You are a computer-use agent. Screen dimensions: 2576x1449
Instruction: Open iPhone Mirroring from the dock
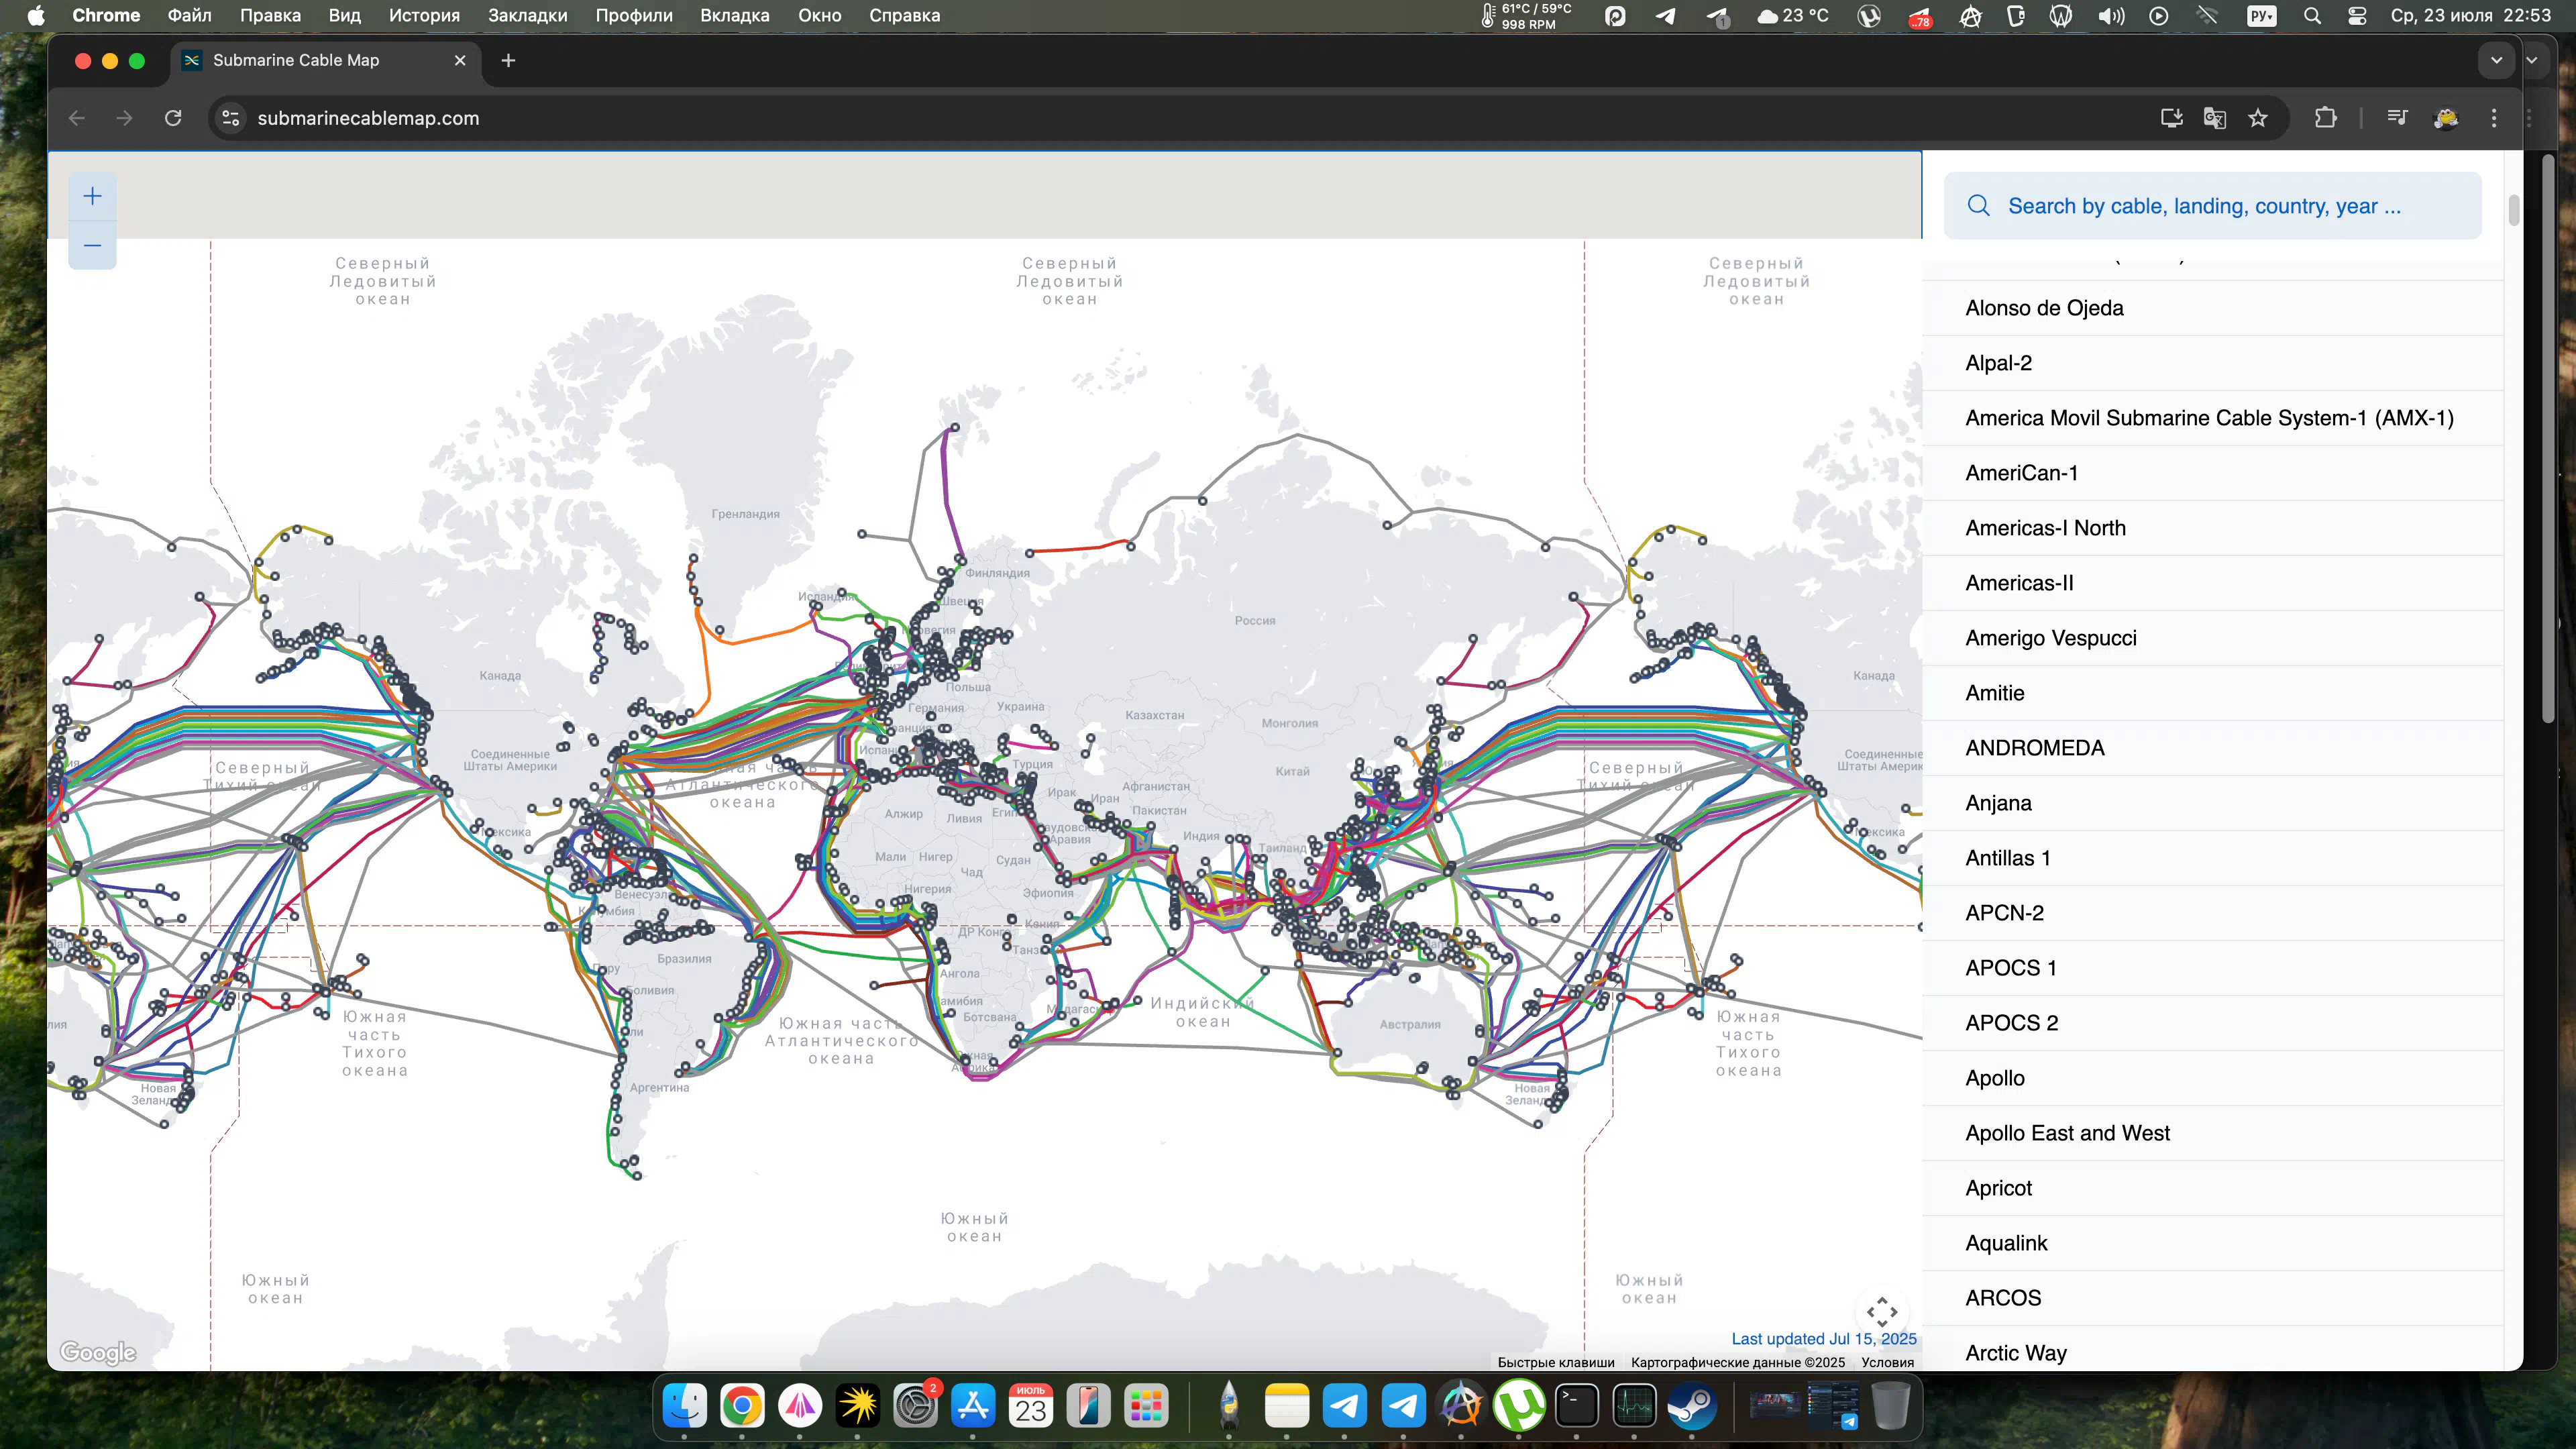(1088, 1406)
